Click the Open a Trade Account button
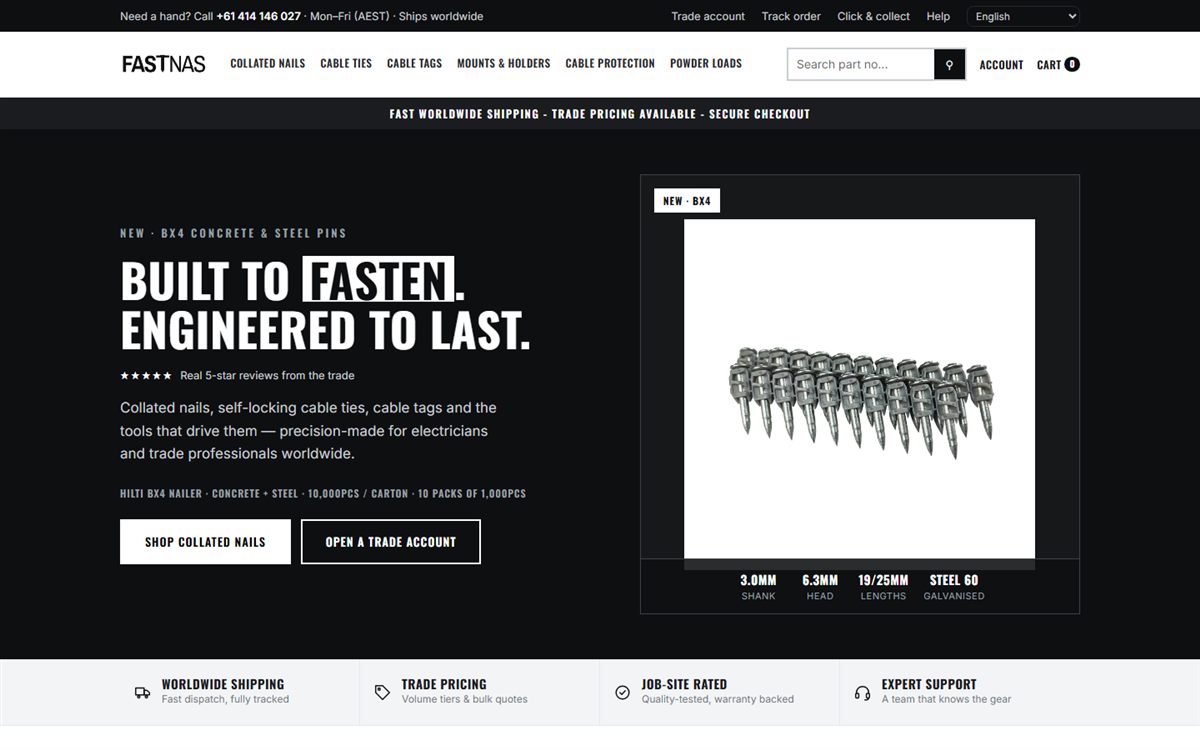 390,542
